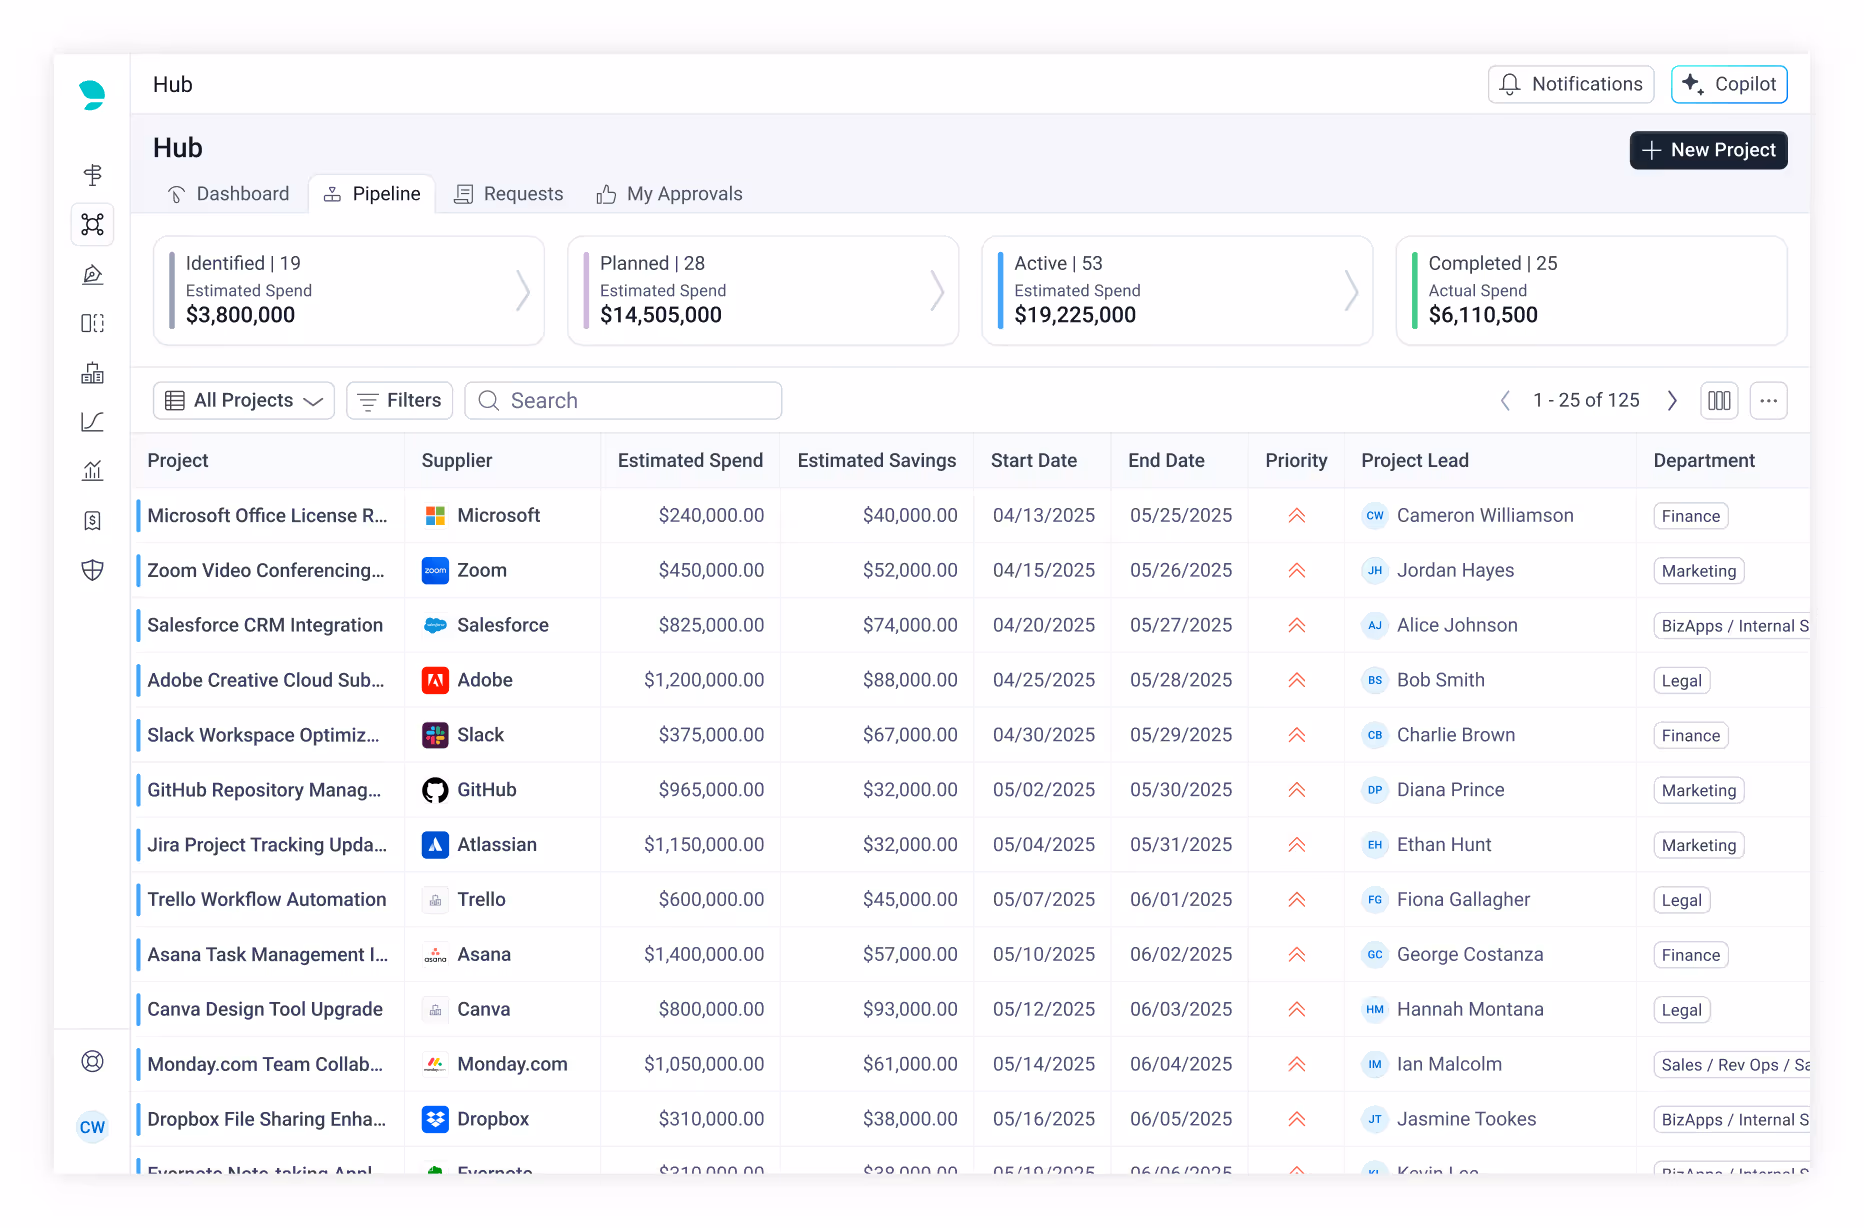
Task: Open the pen drafting icon in sidebar
Action: [93, 274]
